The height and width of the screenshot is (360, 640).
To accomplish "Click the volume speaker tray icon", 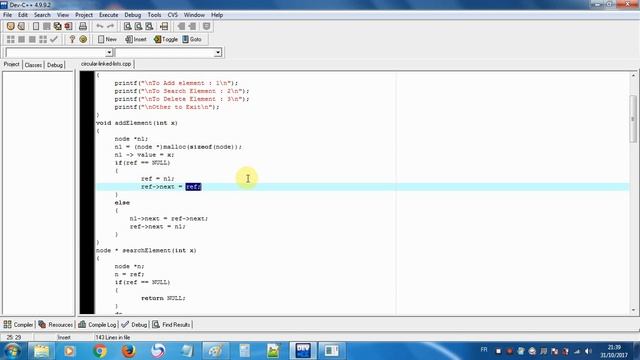I will point(588,351).
